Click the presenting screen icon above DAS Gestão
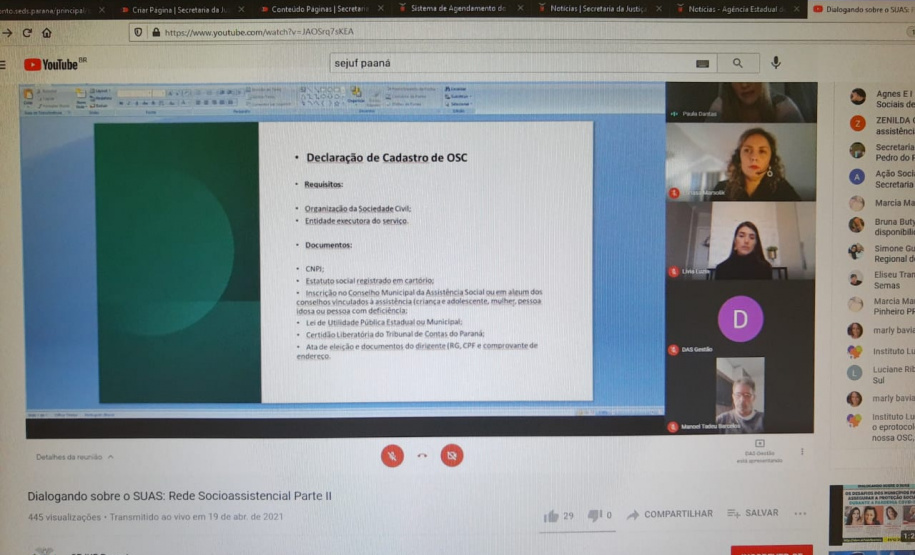915x555 pixels. point(760,444)
